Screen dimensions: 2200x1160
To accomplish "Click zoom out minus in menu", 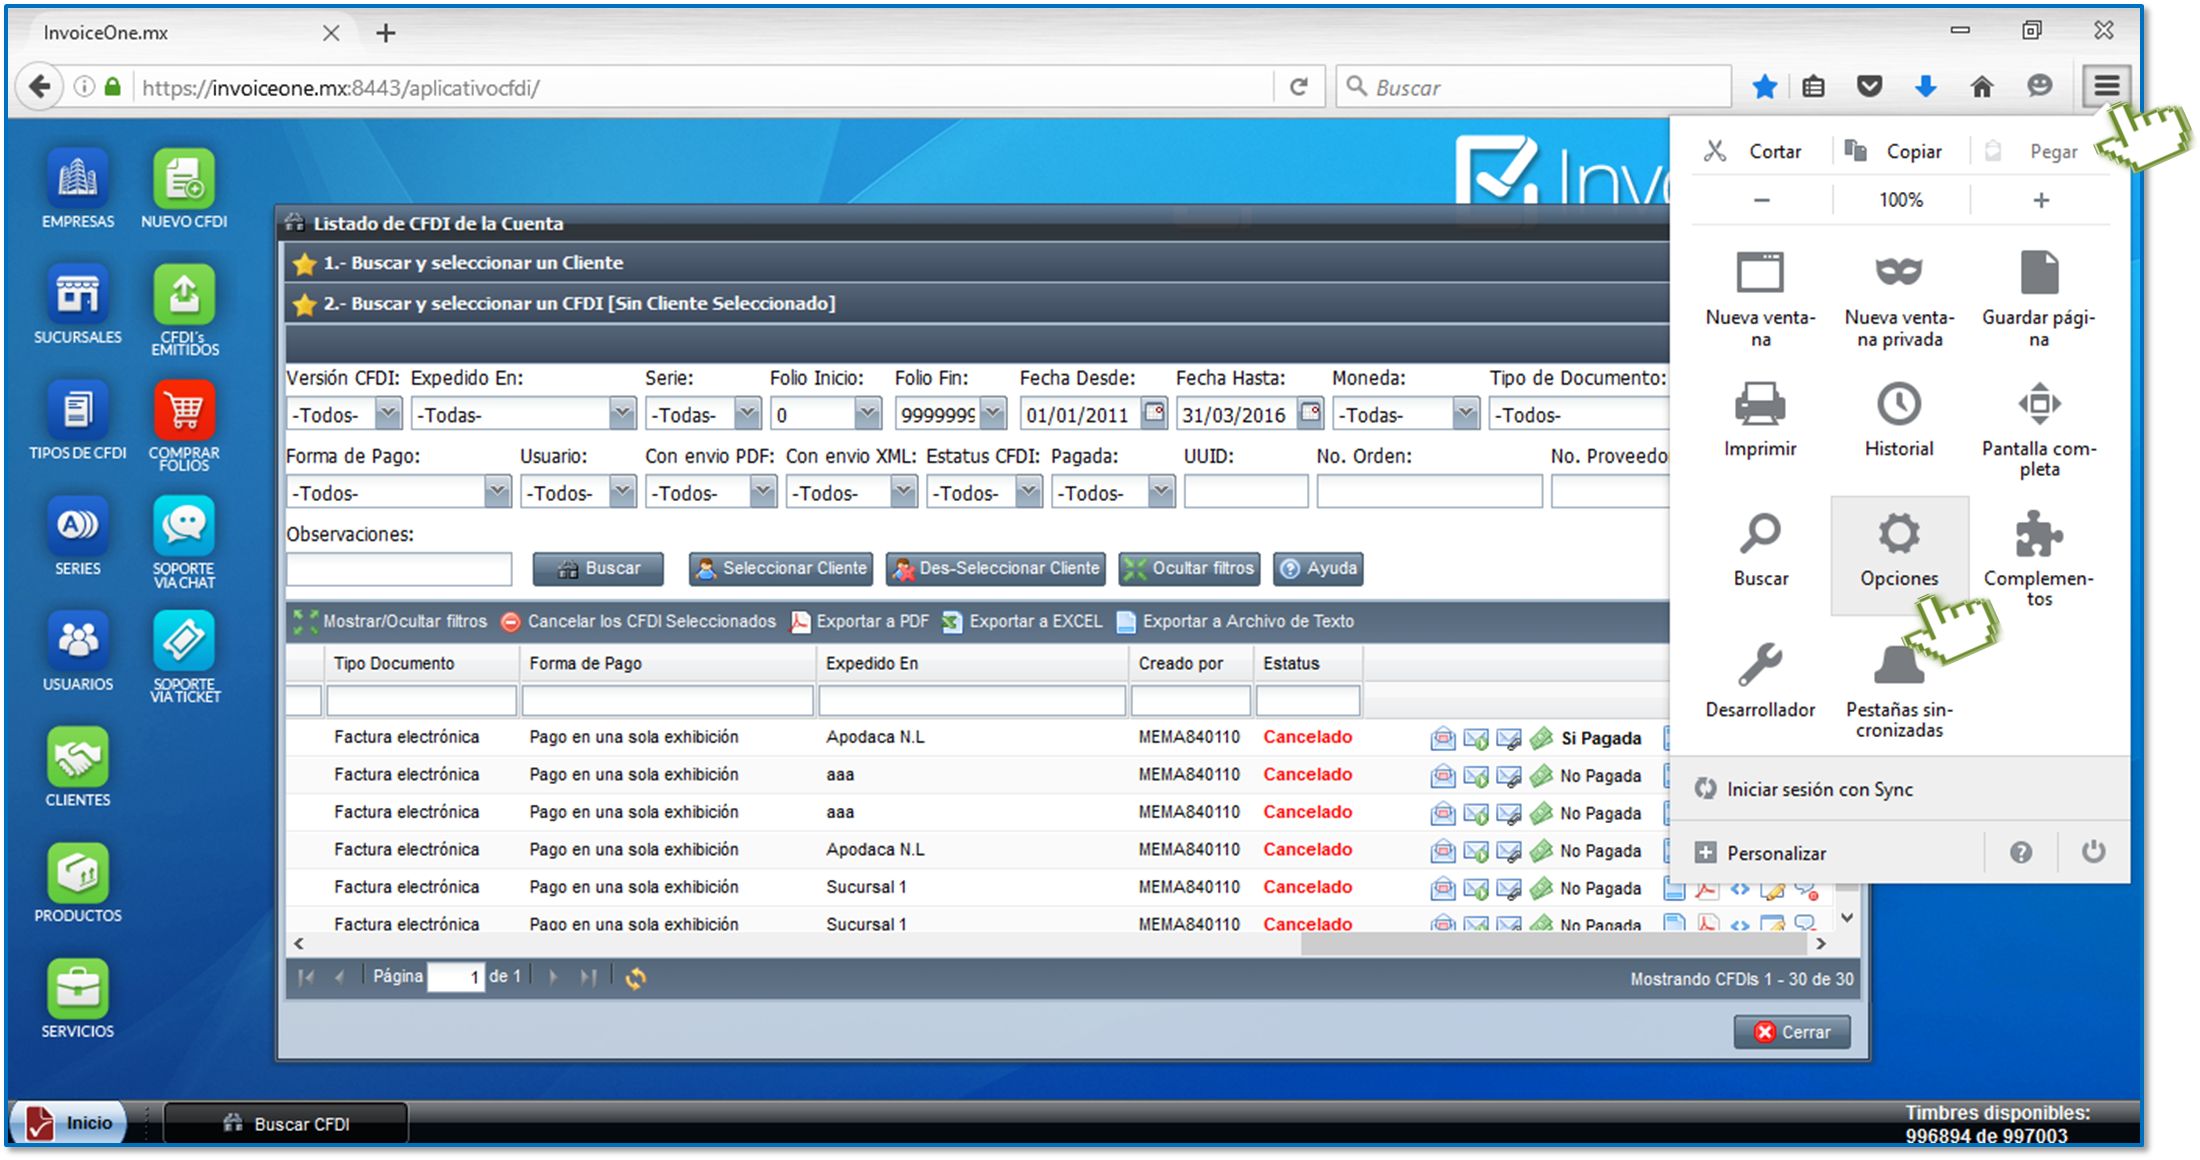I will click(x=1762, y=200).
